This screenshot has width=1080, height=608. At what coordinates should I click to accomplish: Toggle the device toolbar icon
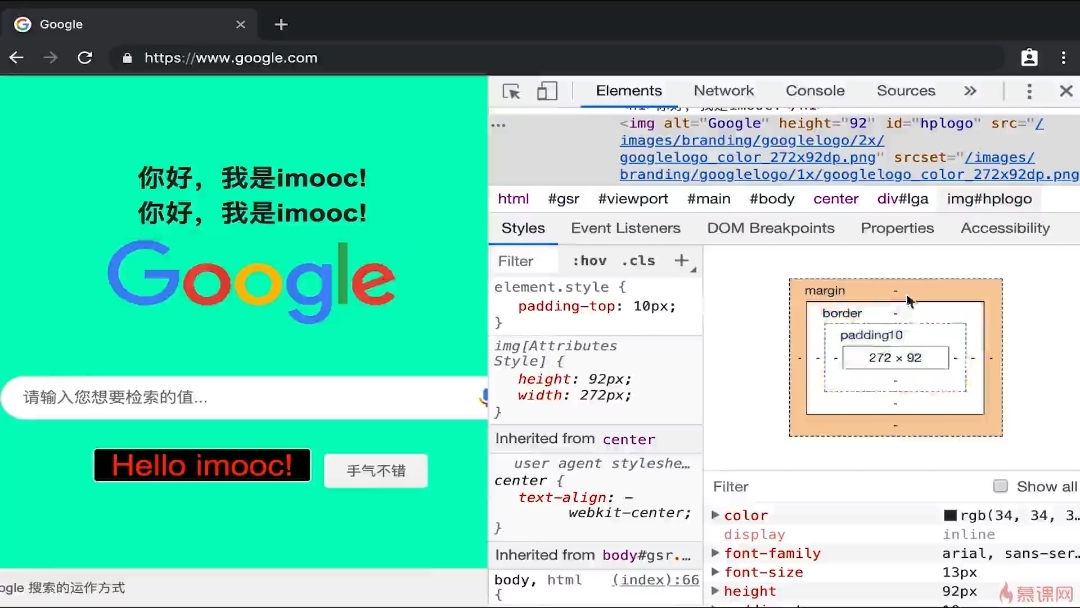point(547,91)
